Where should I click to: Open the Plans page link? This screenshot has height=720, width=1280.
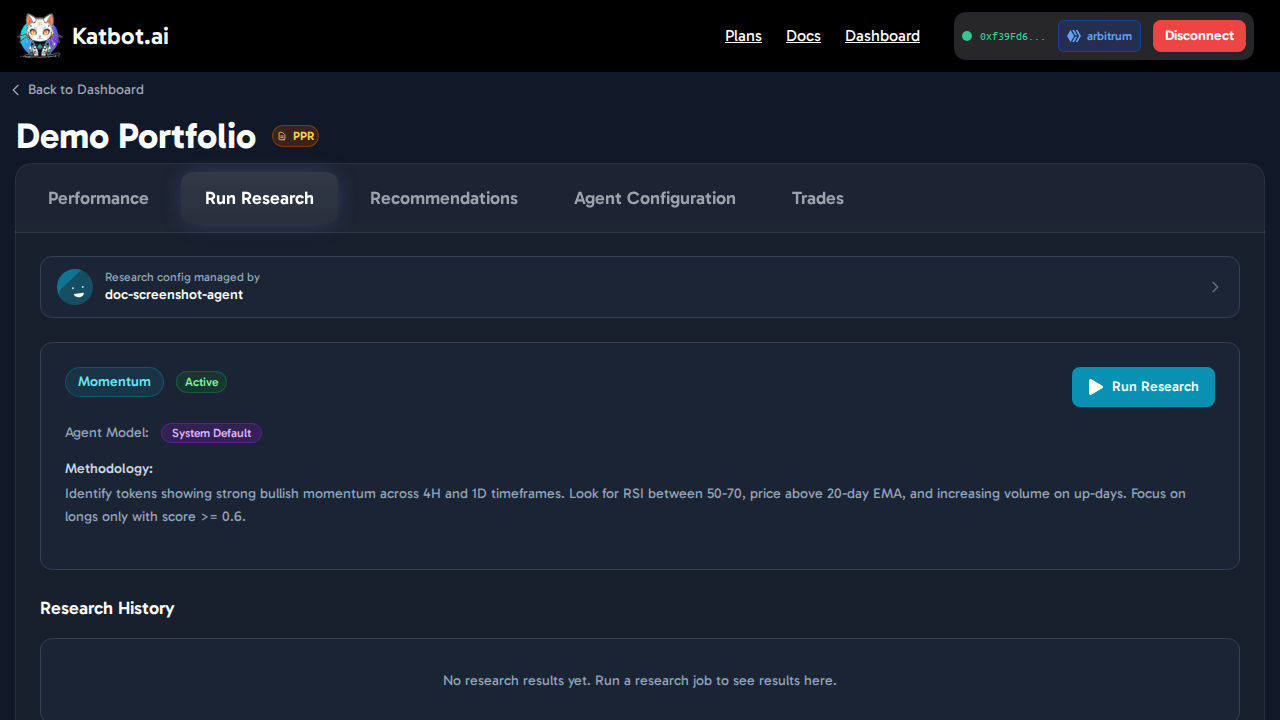(x=743, y=36)
